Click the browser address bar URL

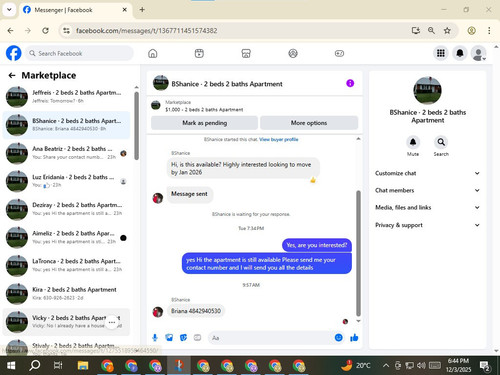click(147, 31)
